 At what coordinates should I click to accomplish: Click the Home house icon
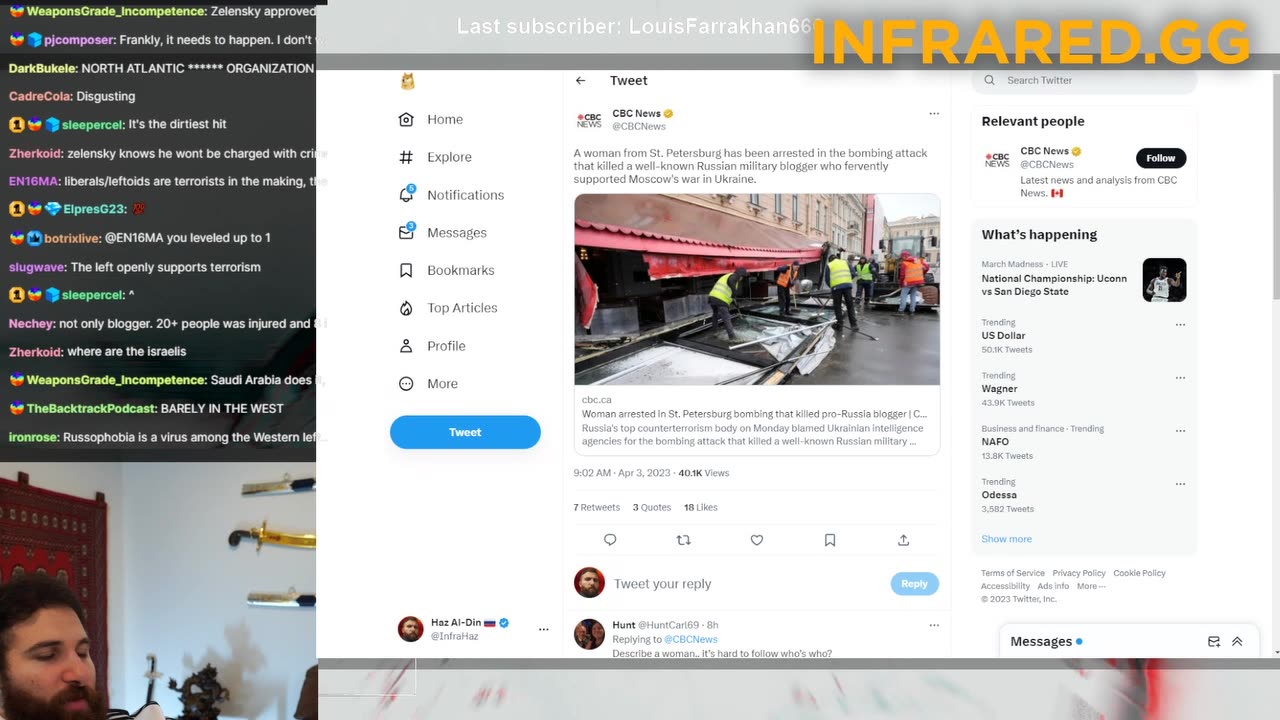tap(406, 119)
